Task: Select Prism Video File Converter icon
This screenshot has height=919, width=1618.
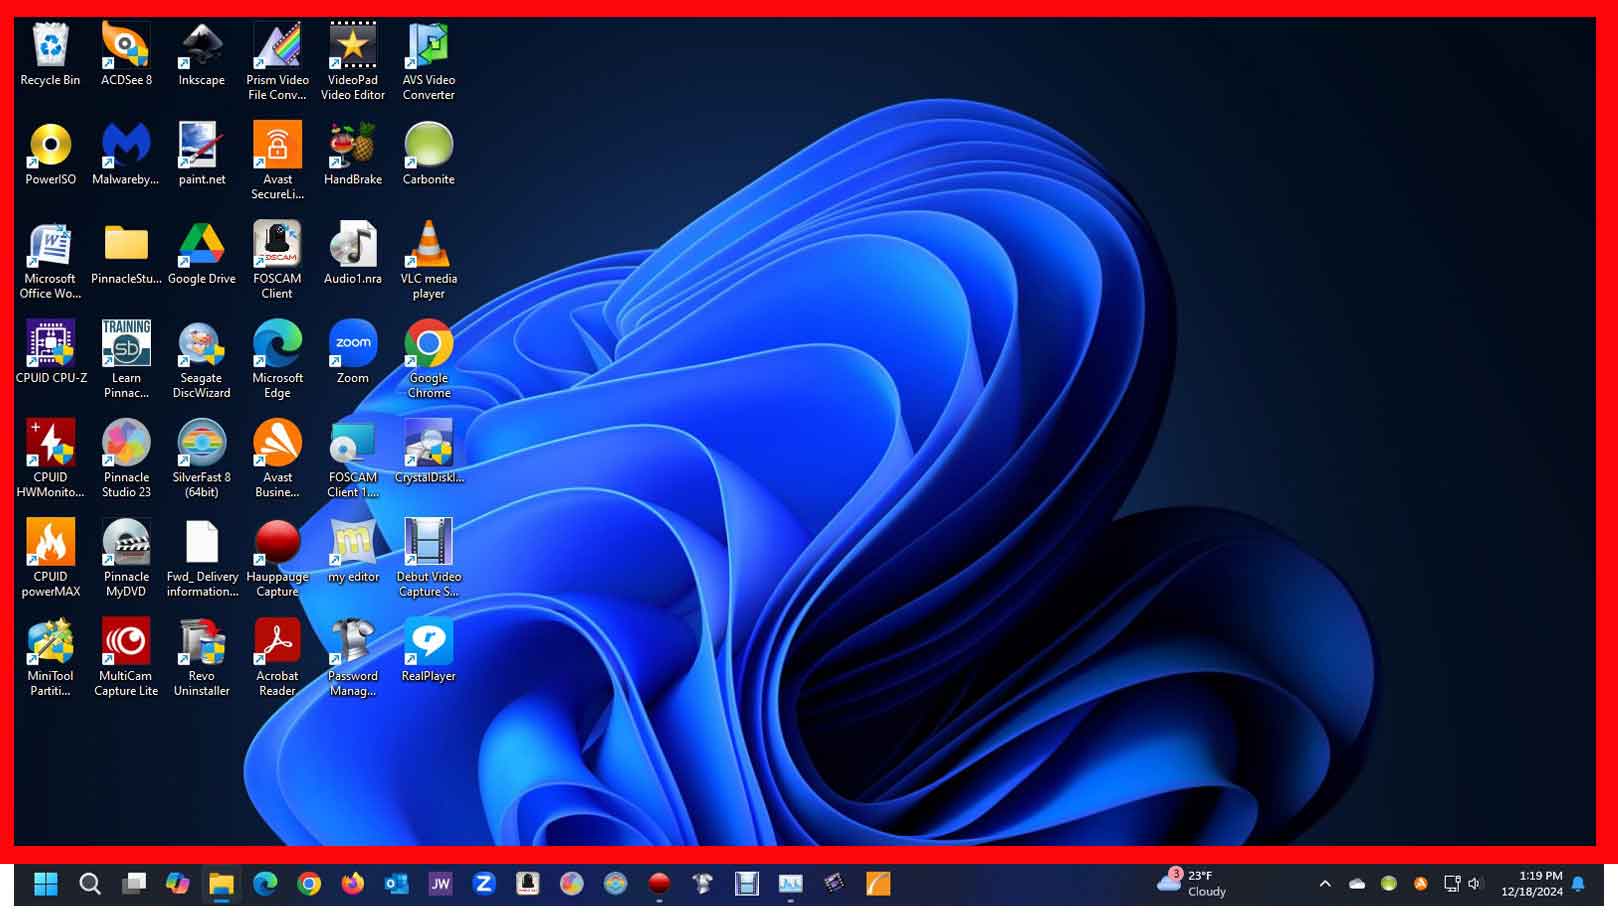Action: [277, 62]
